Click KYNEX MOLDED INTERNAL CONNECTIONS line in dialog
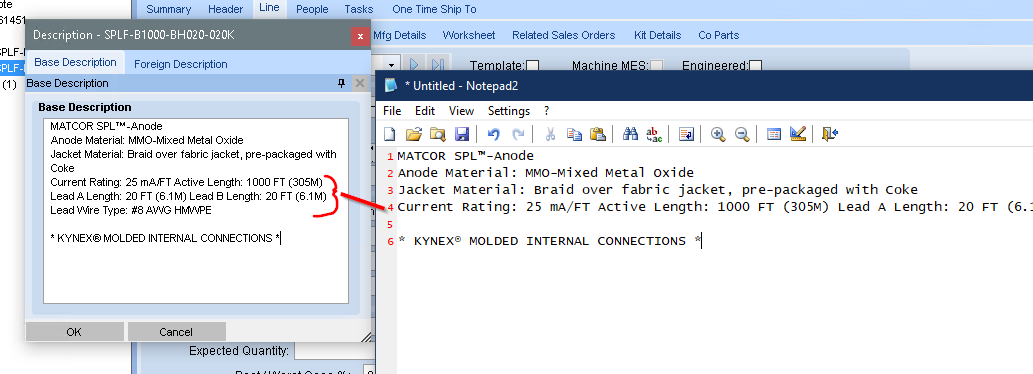The height and width of the screenshot is (374, 1033). 165,238
